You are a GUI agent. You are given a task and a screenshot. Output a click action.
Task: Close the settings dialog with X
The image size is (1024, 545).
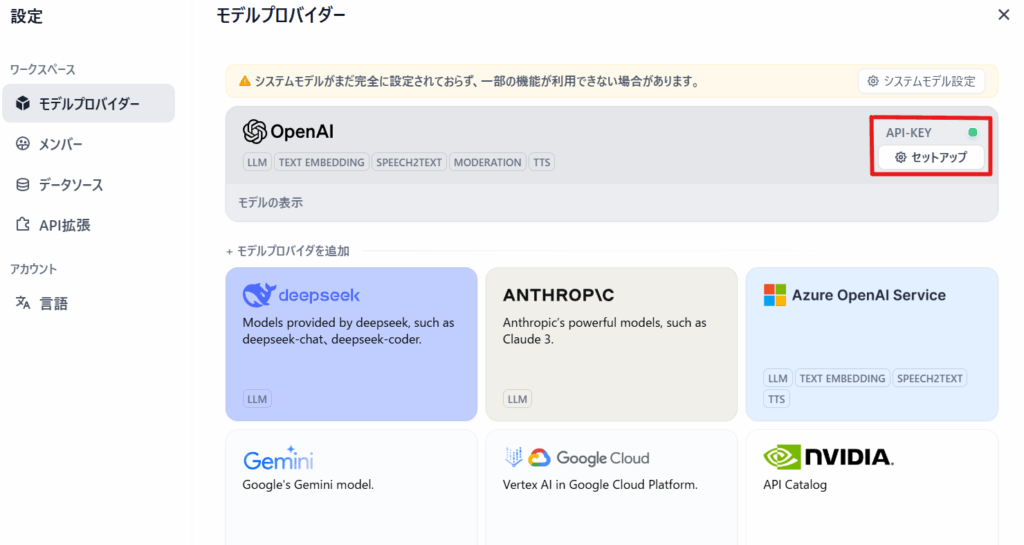(x=1003, y=14)
